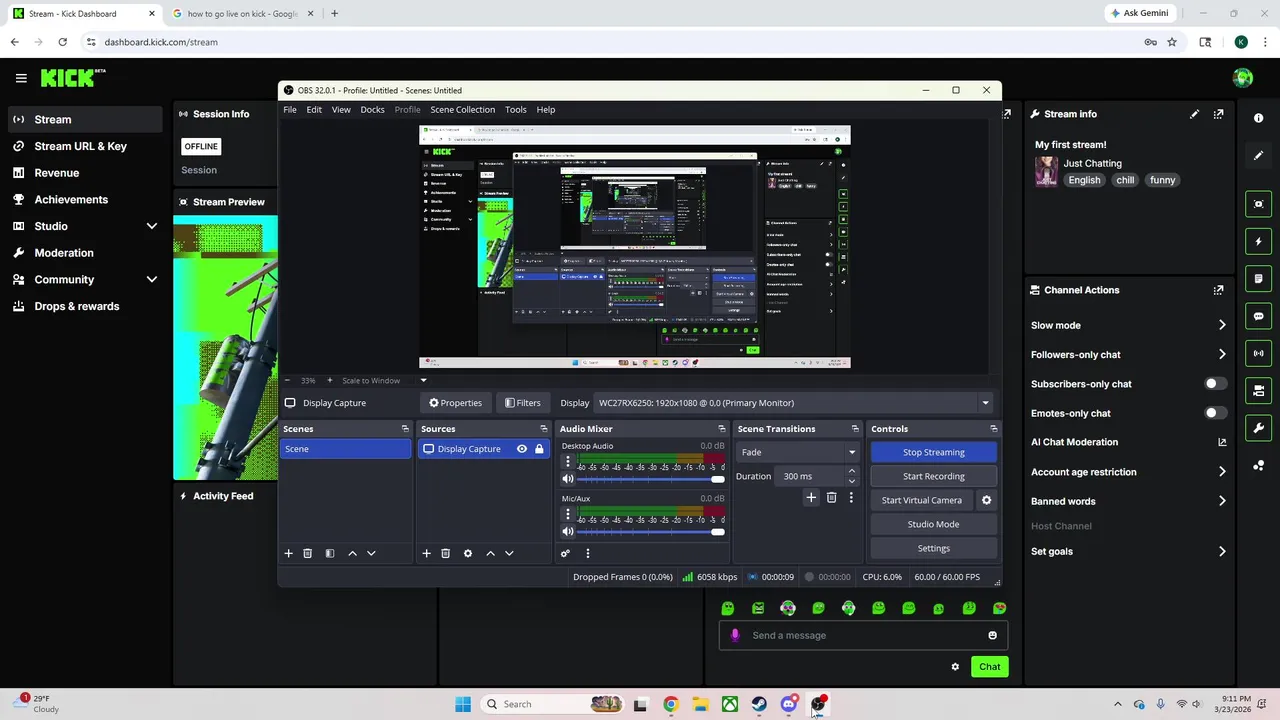Viewport: 1280px width, 720px height.
Task: Open the OBS Scene Collection menu
Action: coord(462,109)
